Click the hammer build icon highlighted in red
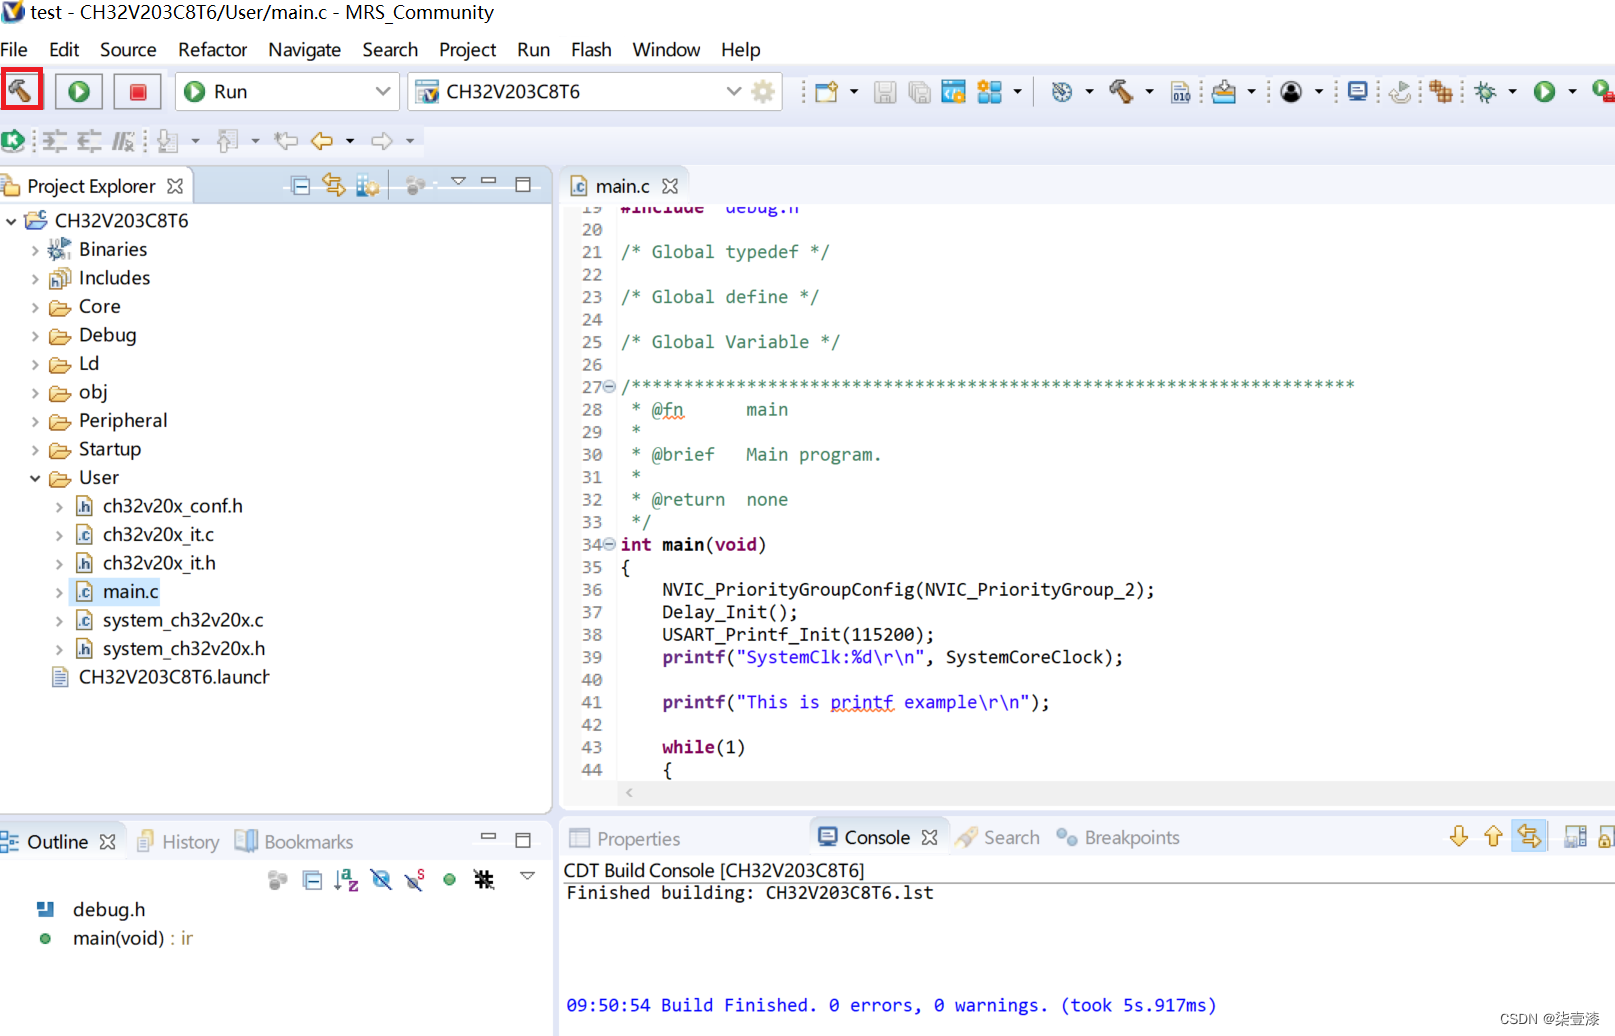Screen dimensions: 1615x1036 coord(21,91)
